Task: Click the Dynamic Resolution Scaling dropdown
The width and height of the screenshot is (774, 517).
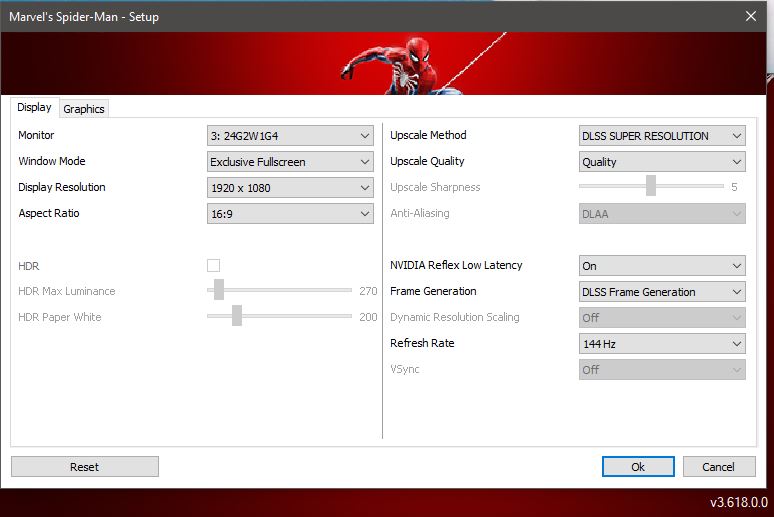Action: (662, 318)
